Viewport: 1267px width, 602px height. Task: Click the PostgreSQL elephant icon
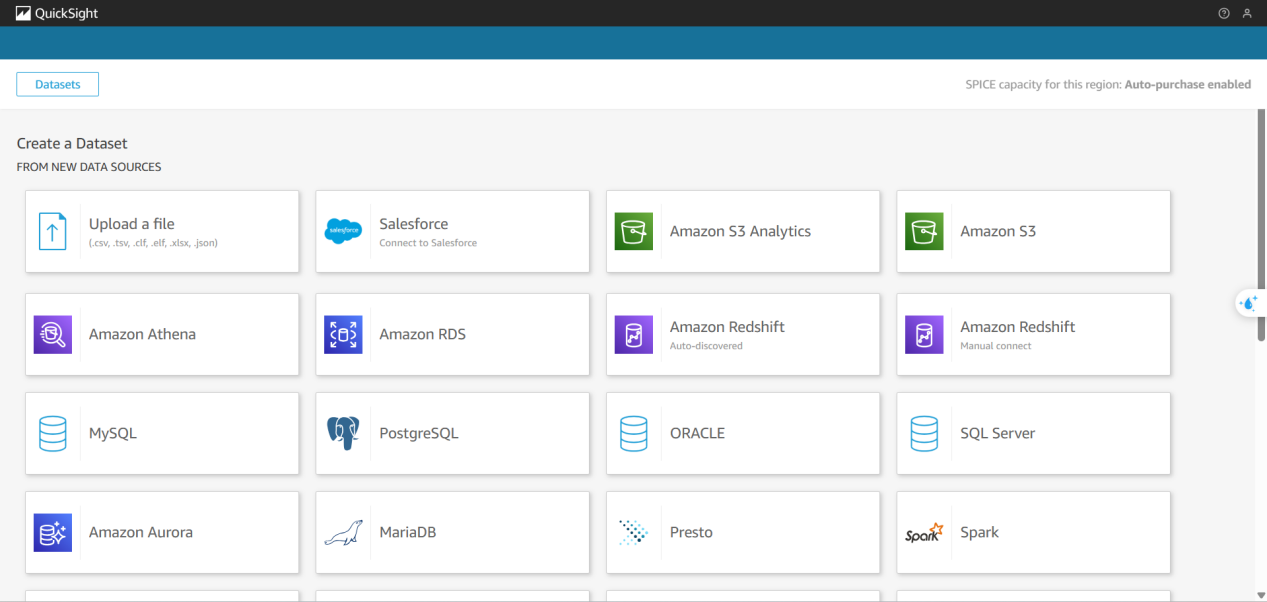pos(343,433)
